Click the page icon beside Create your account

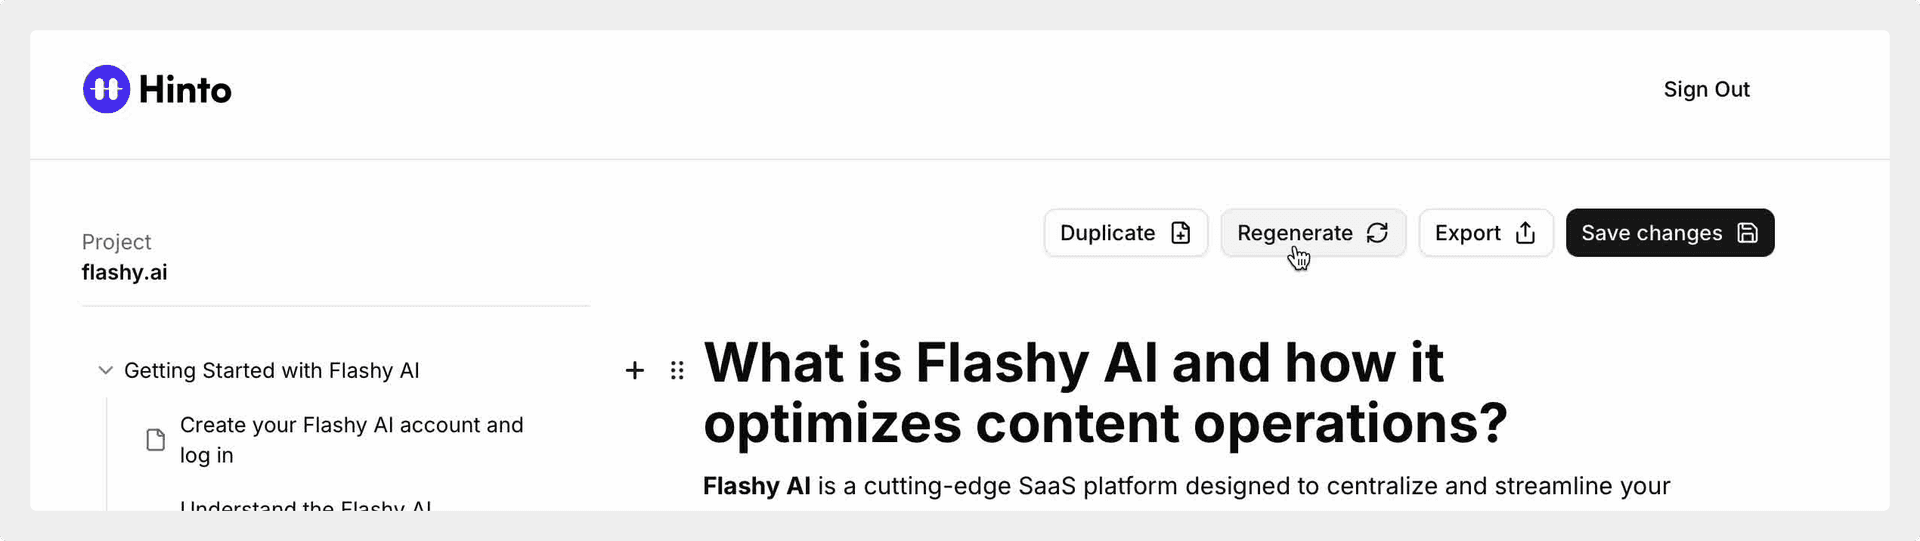point(156,440)
